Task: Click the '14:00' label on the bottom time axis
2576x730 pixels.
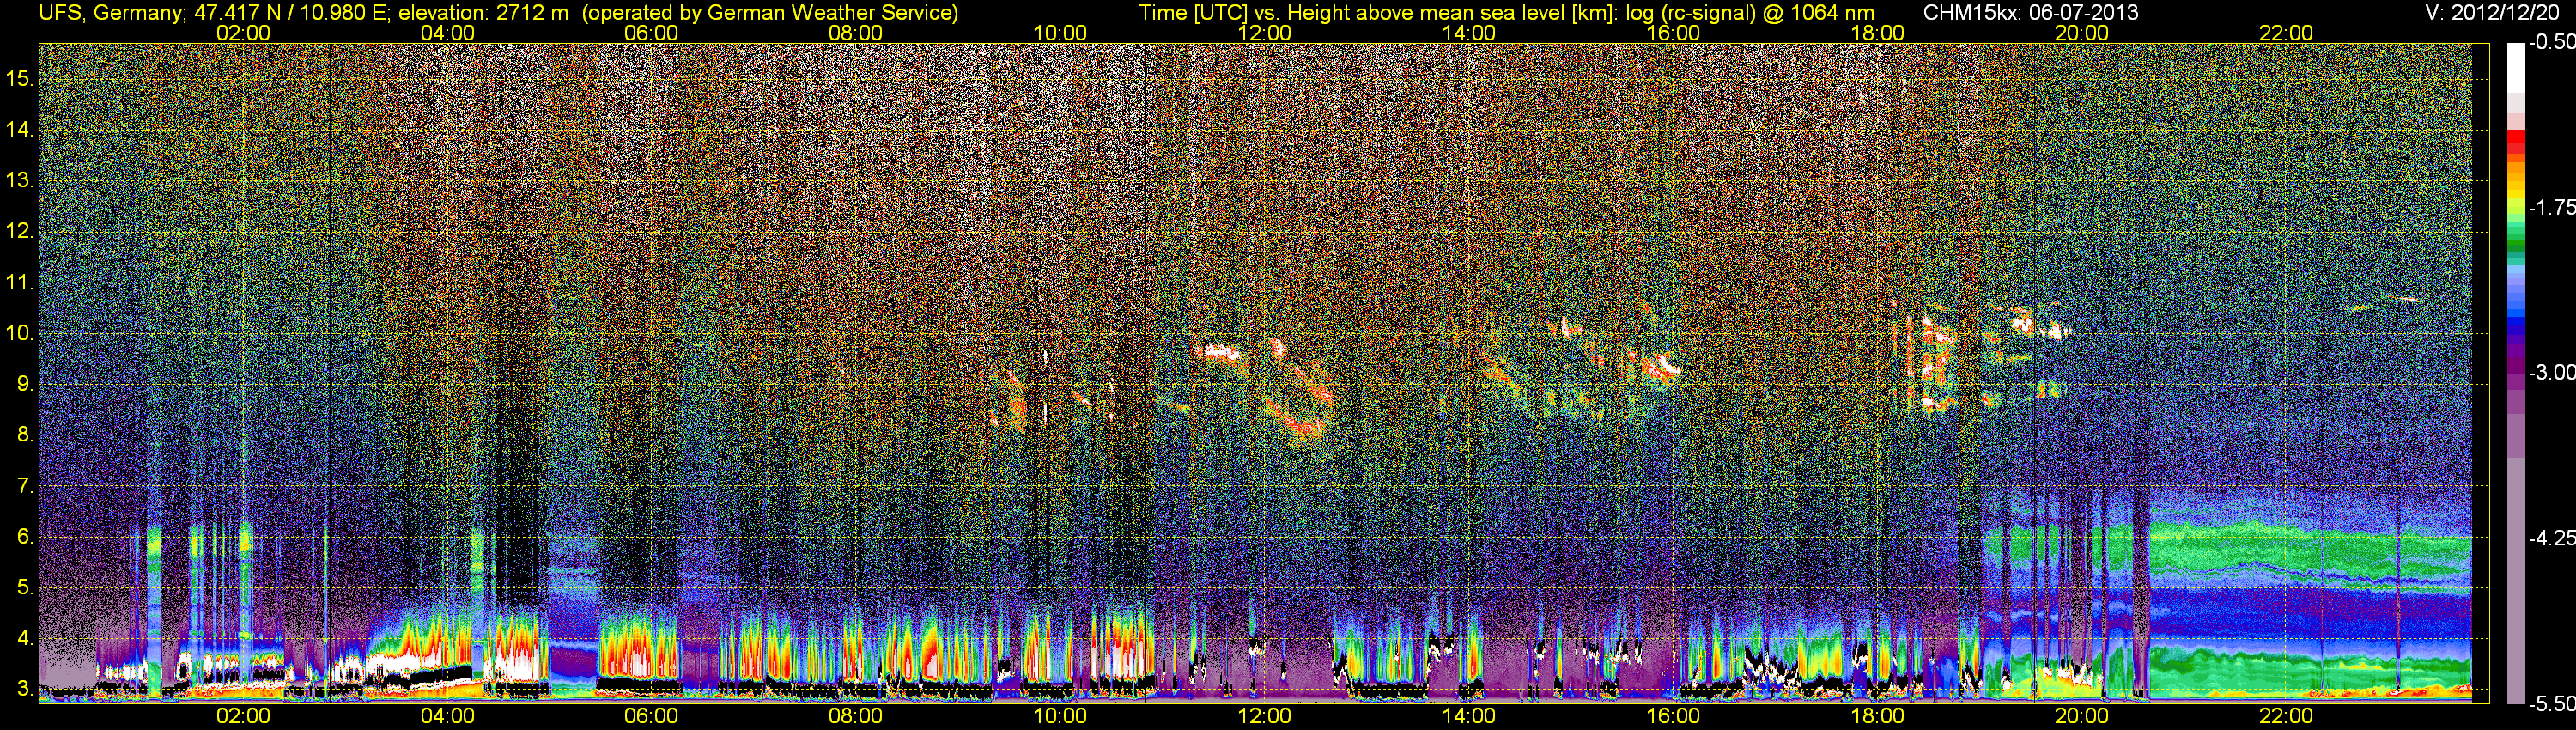Action: (x=1469, y=716)
